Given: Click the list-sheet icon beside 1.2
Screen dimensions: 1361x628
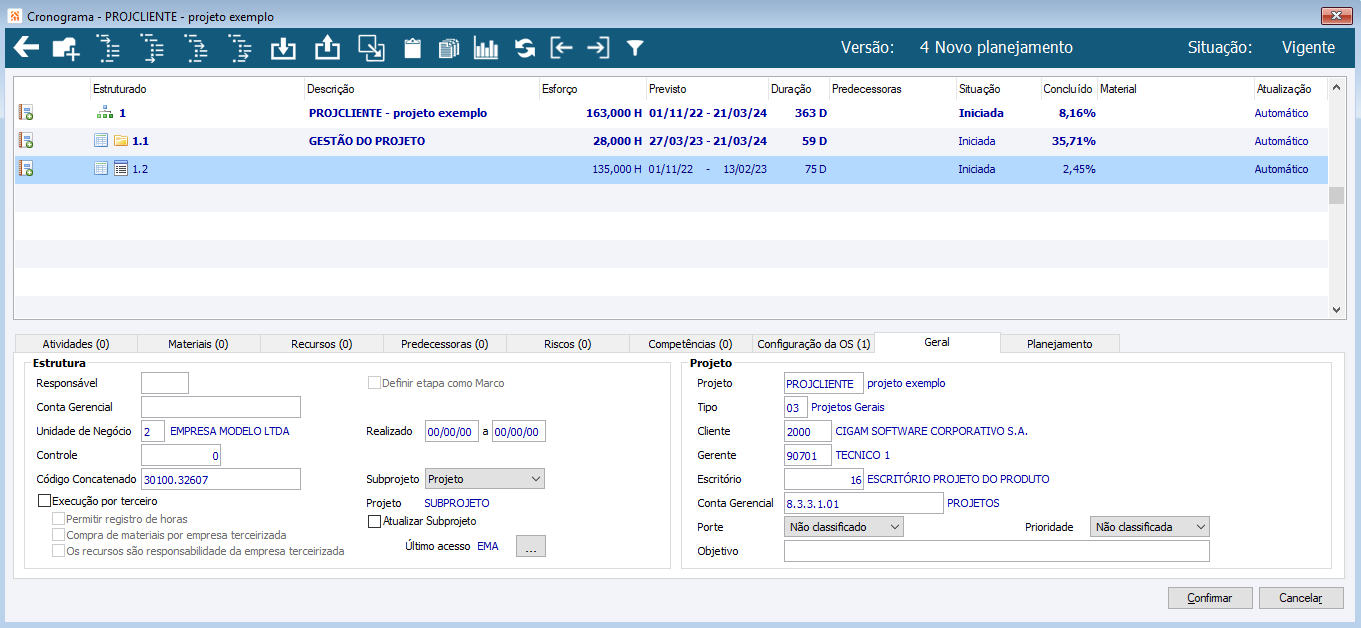Looking at the screenshot, I should click(121, 169).
